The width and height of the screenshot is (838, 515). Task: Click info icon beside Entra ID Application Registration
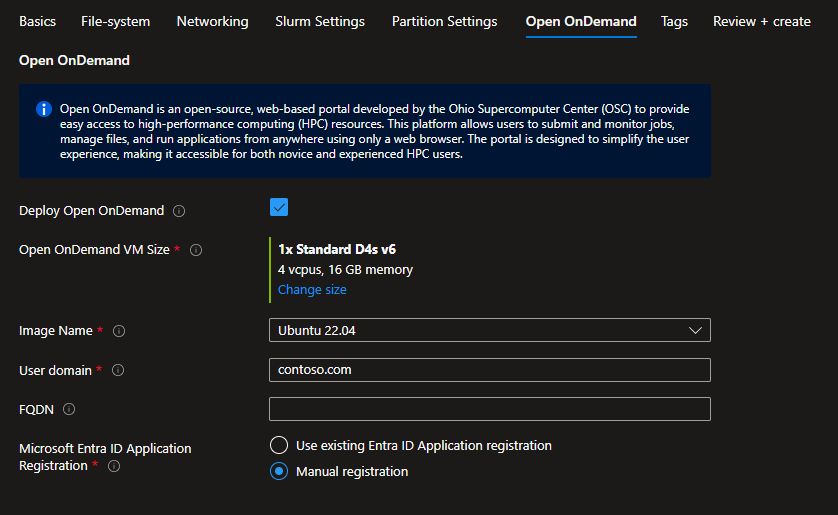tap(114, 466)
